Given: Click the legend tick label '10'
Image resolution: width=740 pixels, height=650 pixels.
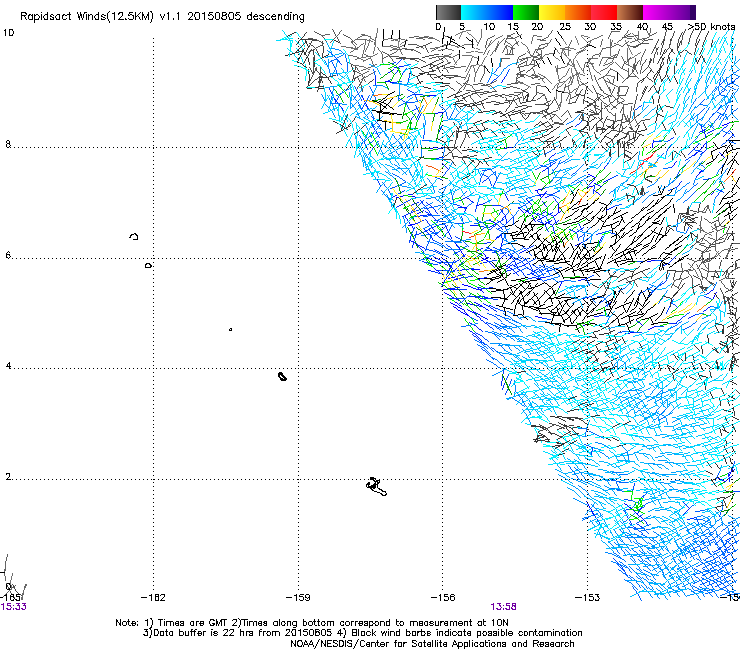Looking at the screenshot, I should click(489, 27).
